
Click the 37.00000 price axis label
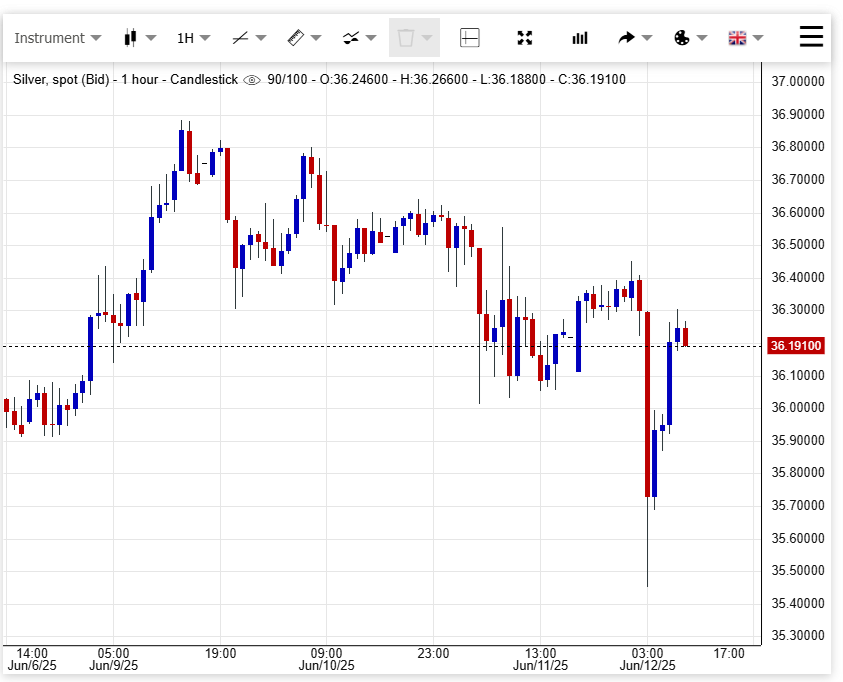click(x=797, y=81)
